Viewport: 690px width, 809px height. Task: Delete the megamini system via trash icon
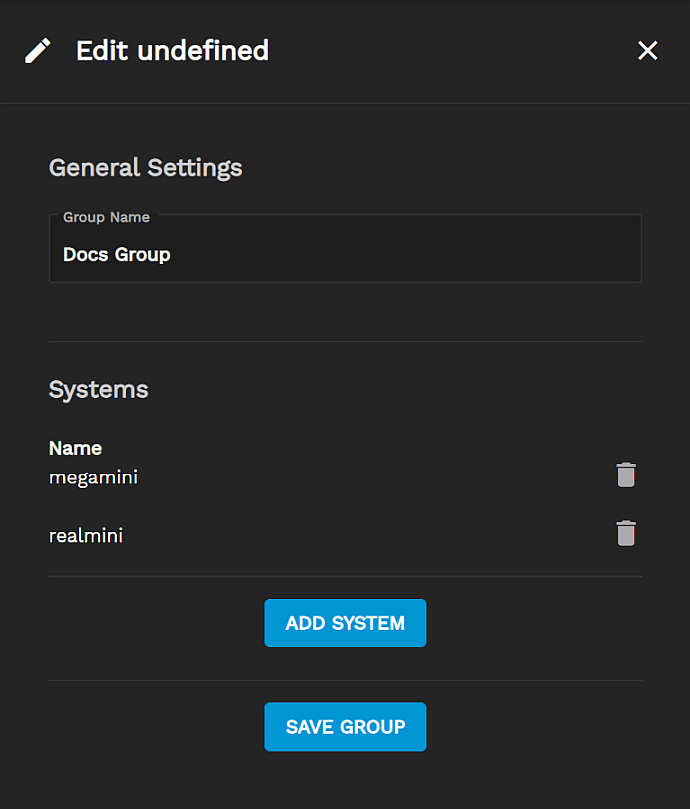(x=626, y=475)
